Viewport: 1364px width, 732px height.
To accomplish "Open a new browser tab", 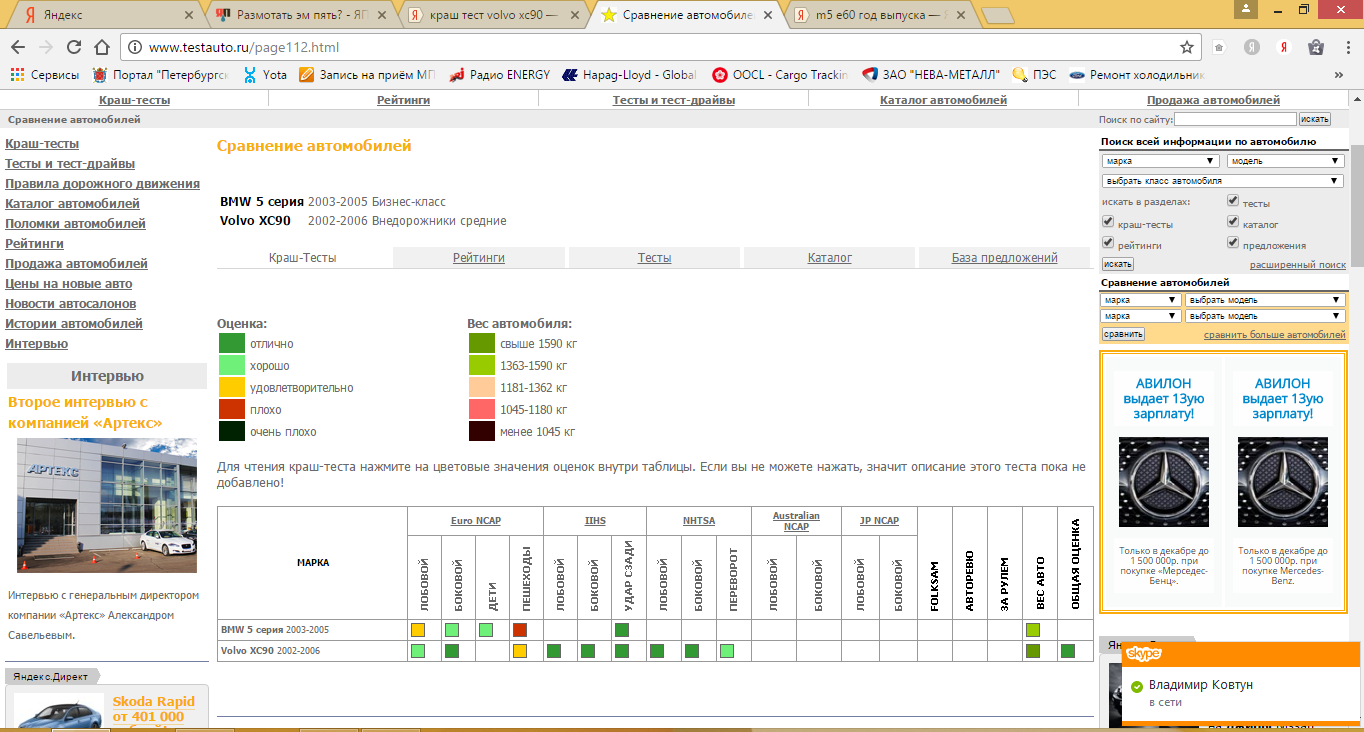I will (997, 16).
